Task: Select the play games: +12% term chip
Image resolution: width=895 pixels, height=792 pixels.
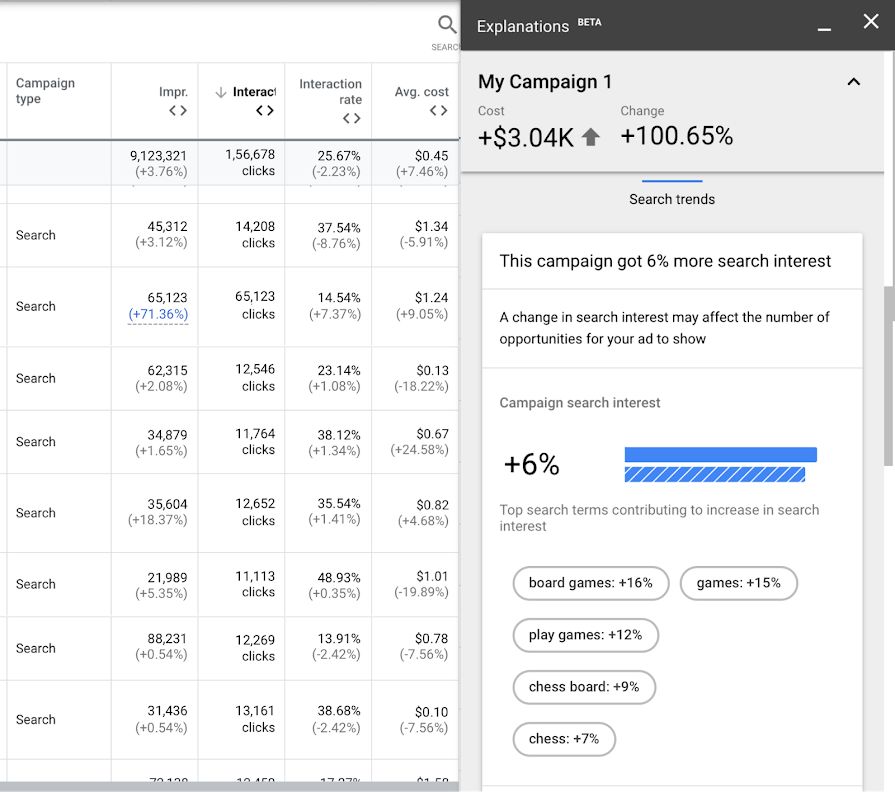Action: 585,635
